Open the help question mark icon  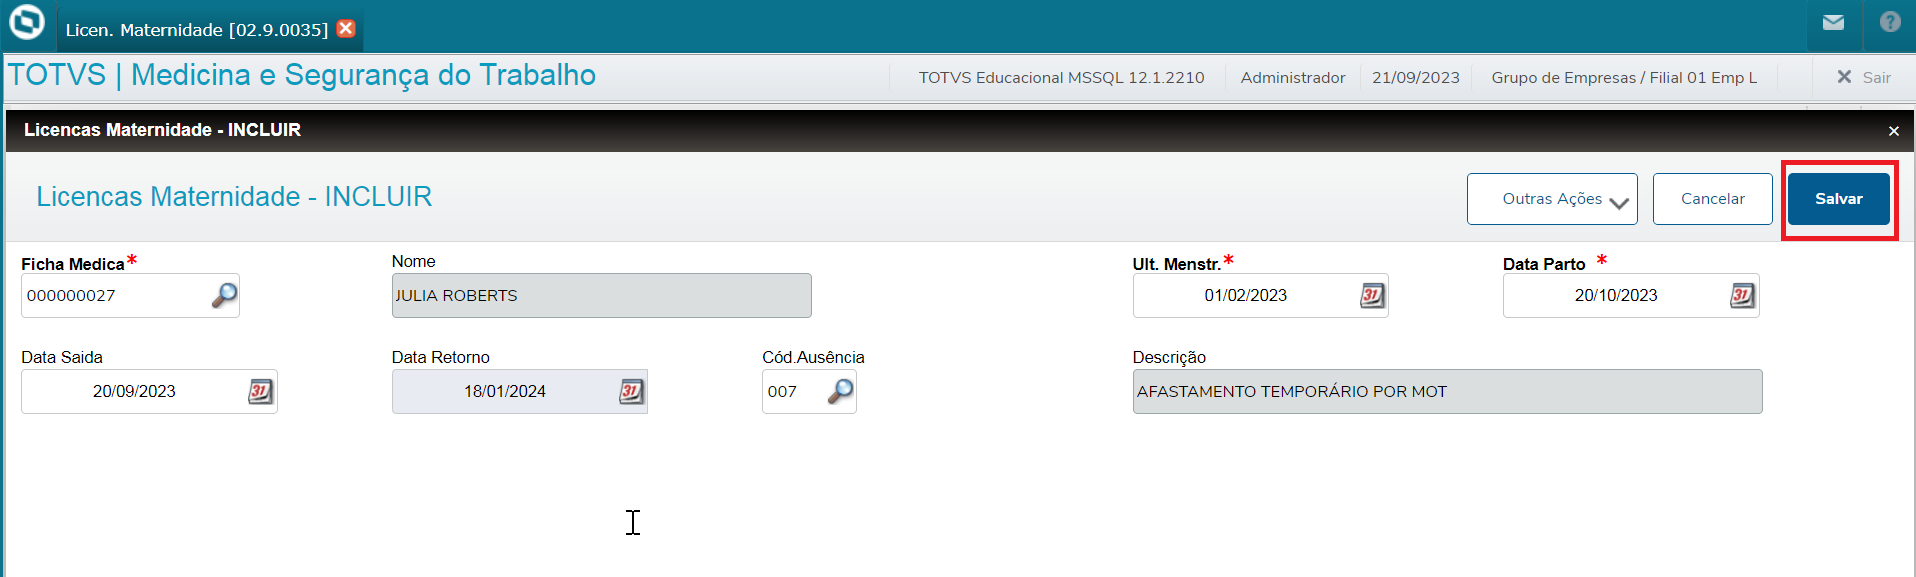[1890, 21]
